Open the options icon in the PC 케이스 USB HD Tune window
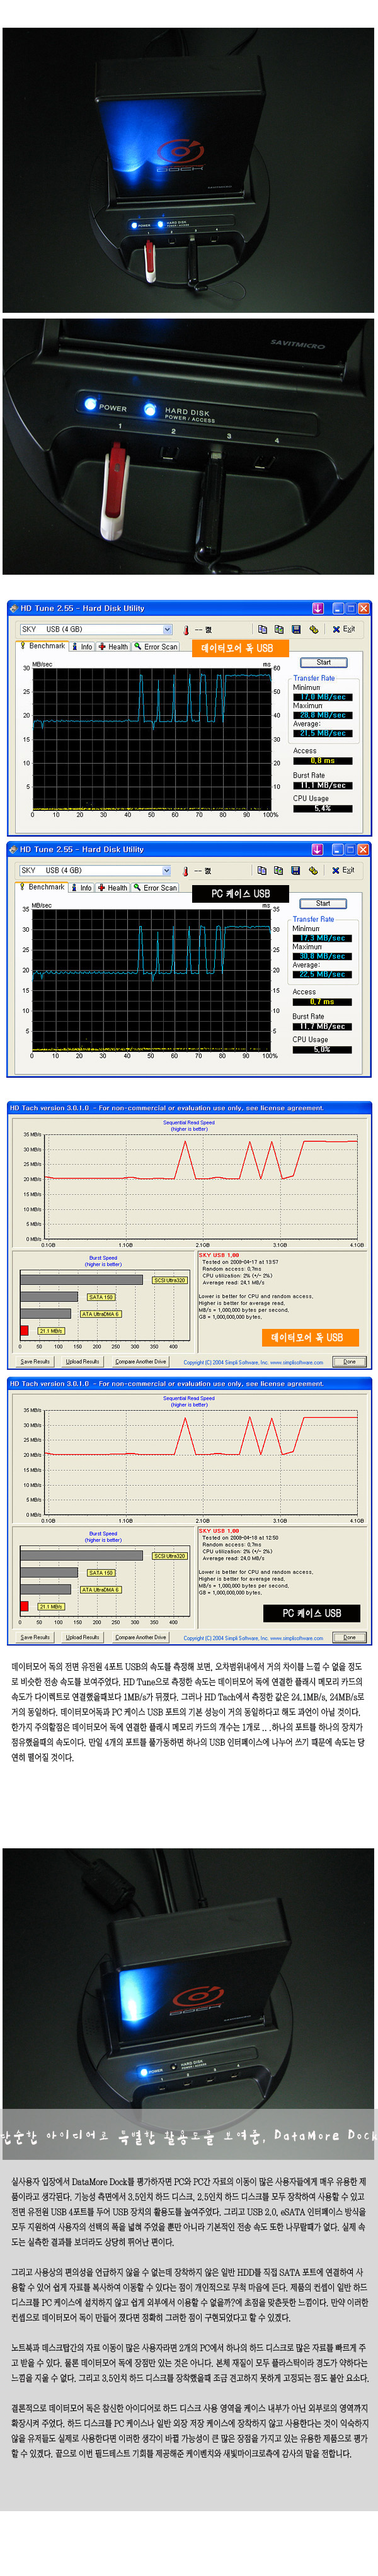 coord(312,870)
